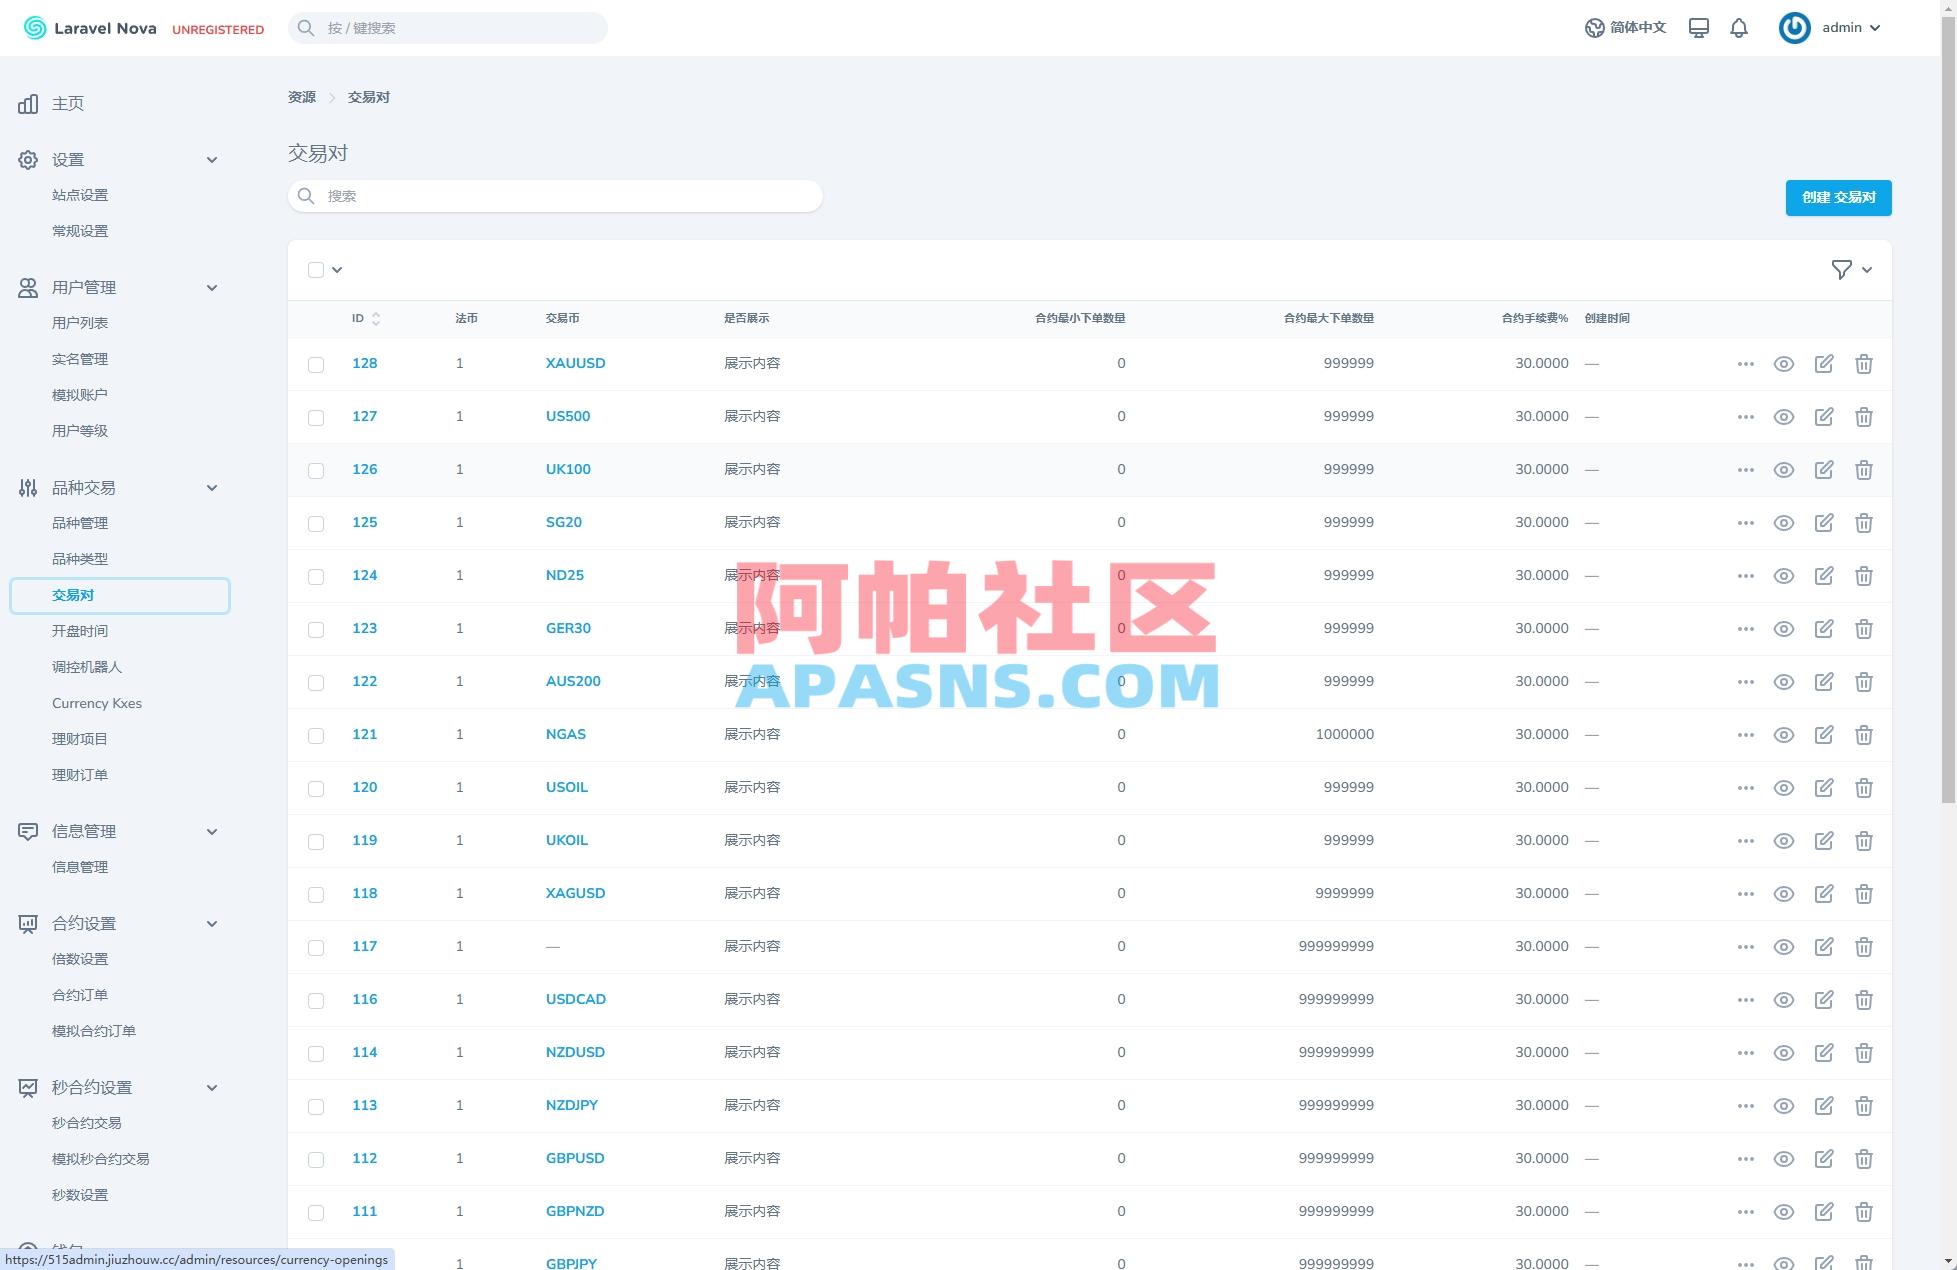The image size is (1957, 1270).
Task: Open the actions menu (...) for row 126
Action: (1746, 469)
